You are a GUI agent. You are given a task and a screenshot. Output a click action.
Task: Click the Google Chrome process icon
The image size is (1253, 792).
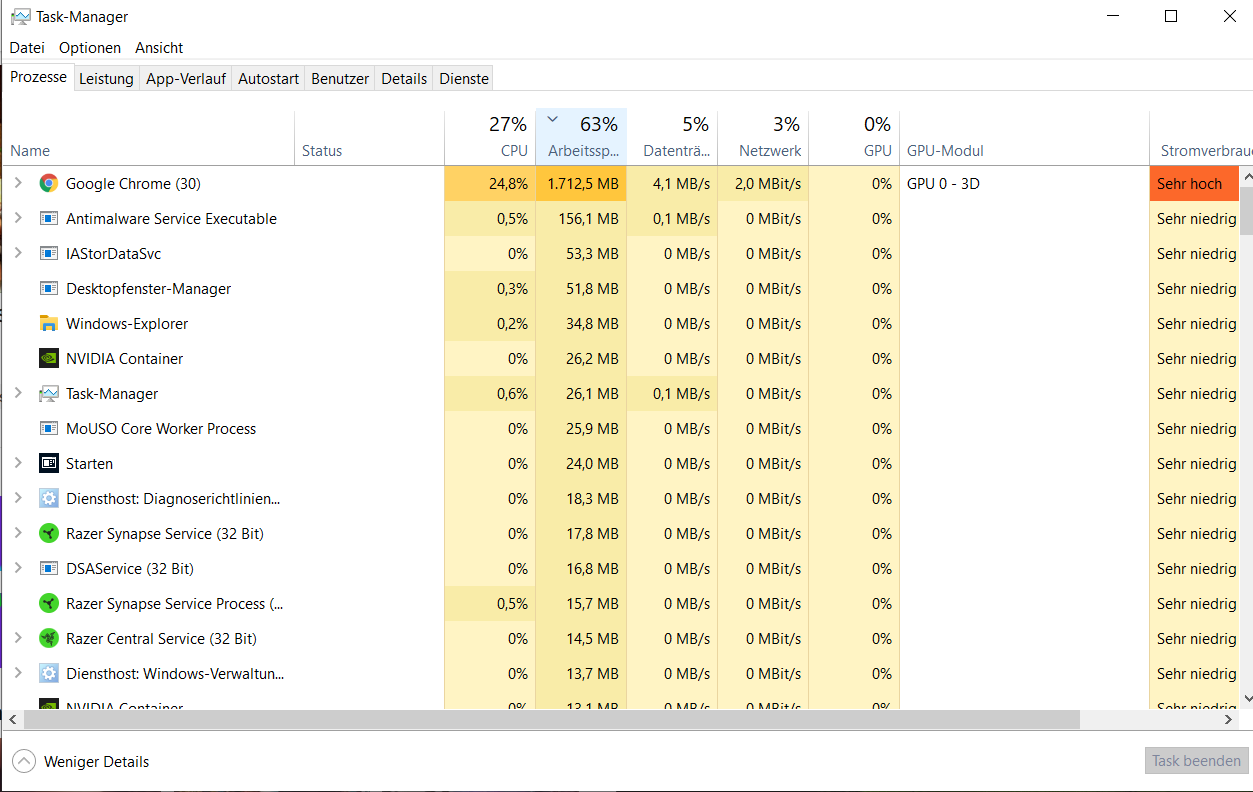point(48,183)
